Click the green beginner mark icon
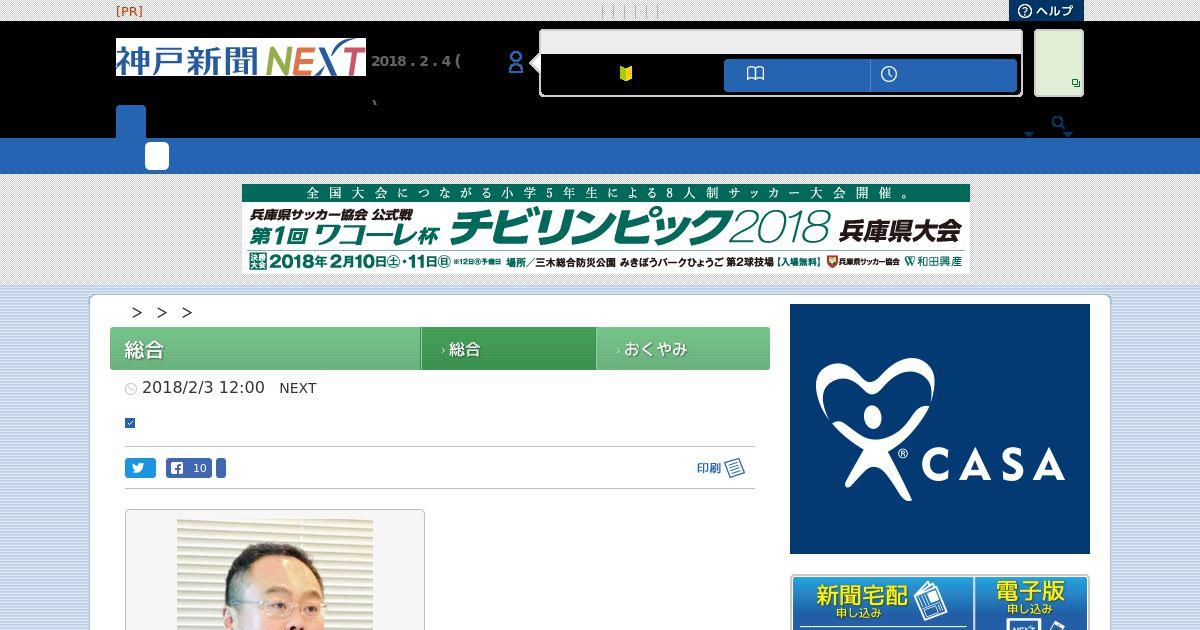The height and width of the screenshot is (630, 1200). pyautogui.click(x=626, y=73)
